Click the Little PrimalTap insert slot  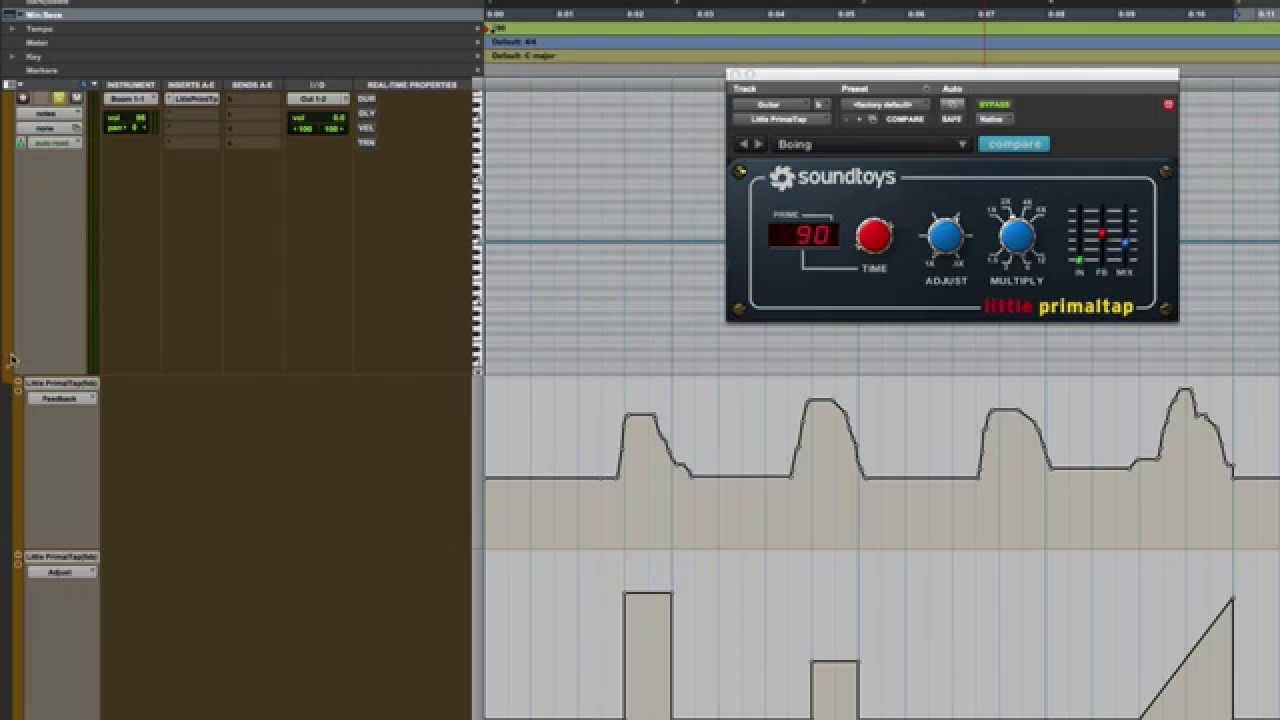[x=192, y=99]
